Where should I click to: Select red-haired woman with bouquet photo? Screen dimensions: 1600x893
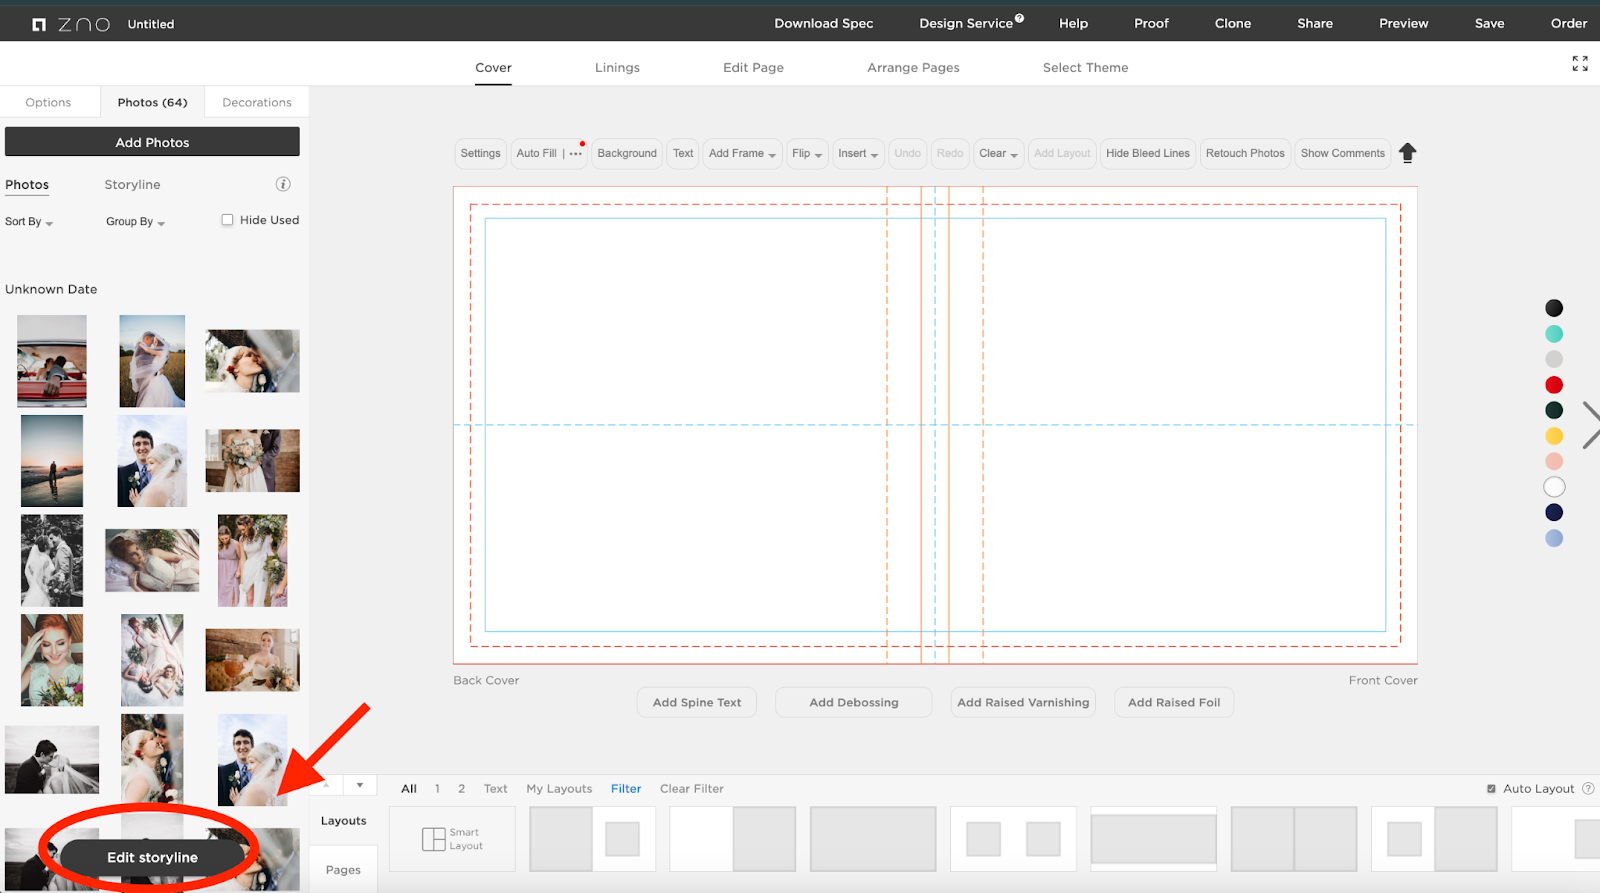coord(52,660)
